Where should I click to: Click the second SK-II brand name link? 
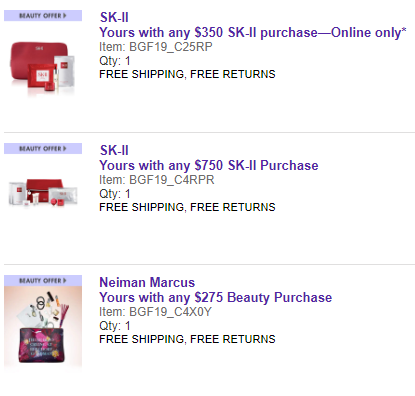click(114, 150)
